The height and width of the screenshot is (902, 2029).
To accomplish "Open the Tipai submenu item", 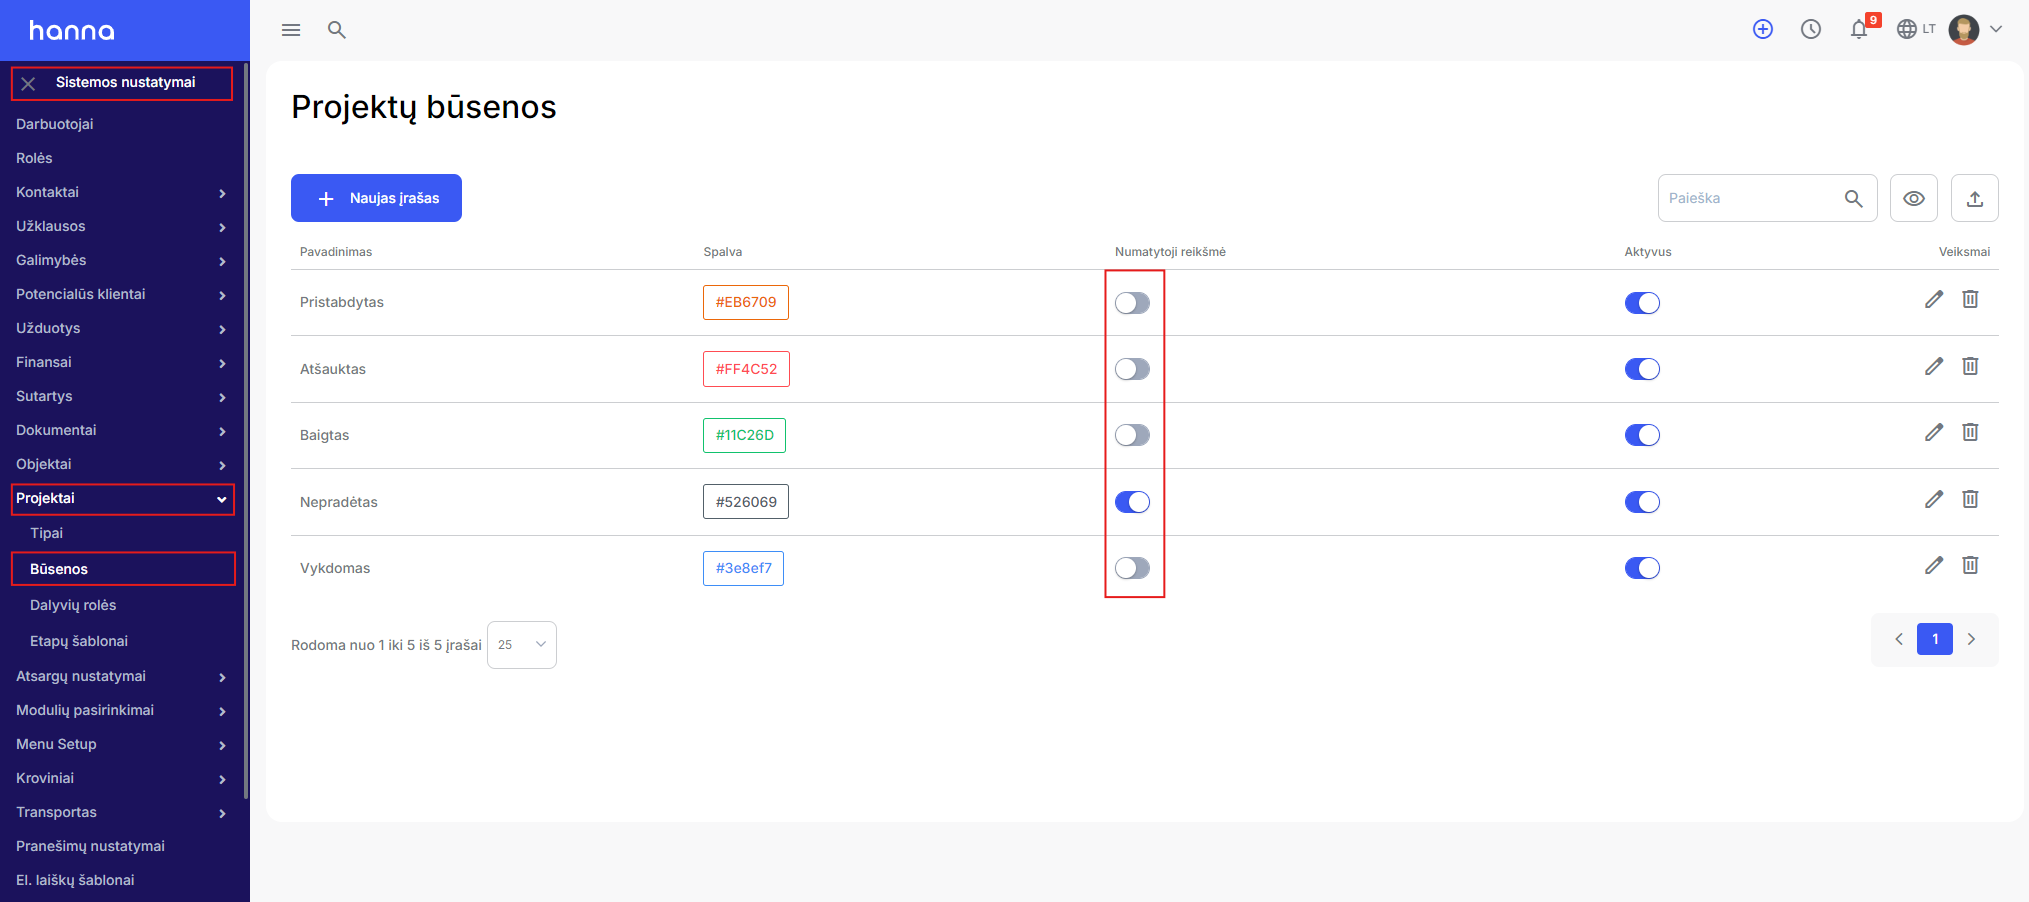I will (46, 533).
